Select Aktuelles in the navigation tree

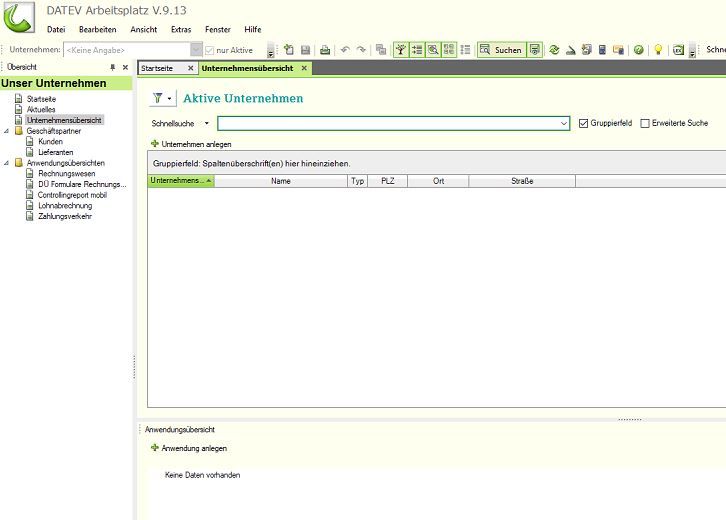click(41, 109)
